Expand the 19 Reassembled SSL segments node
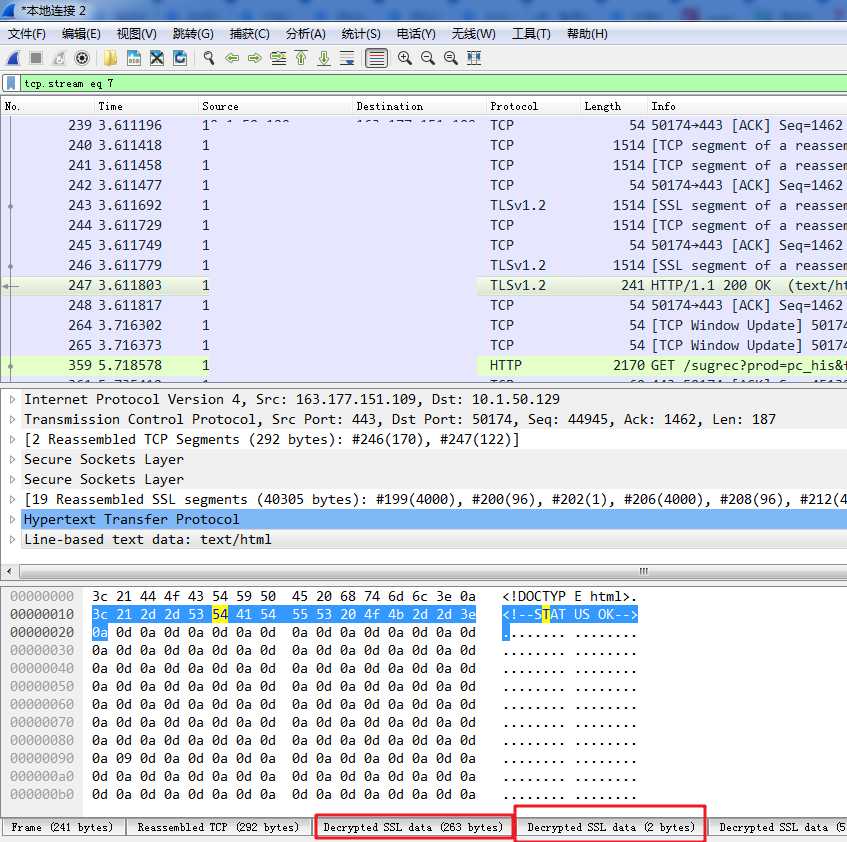 coord(12,500)
